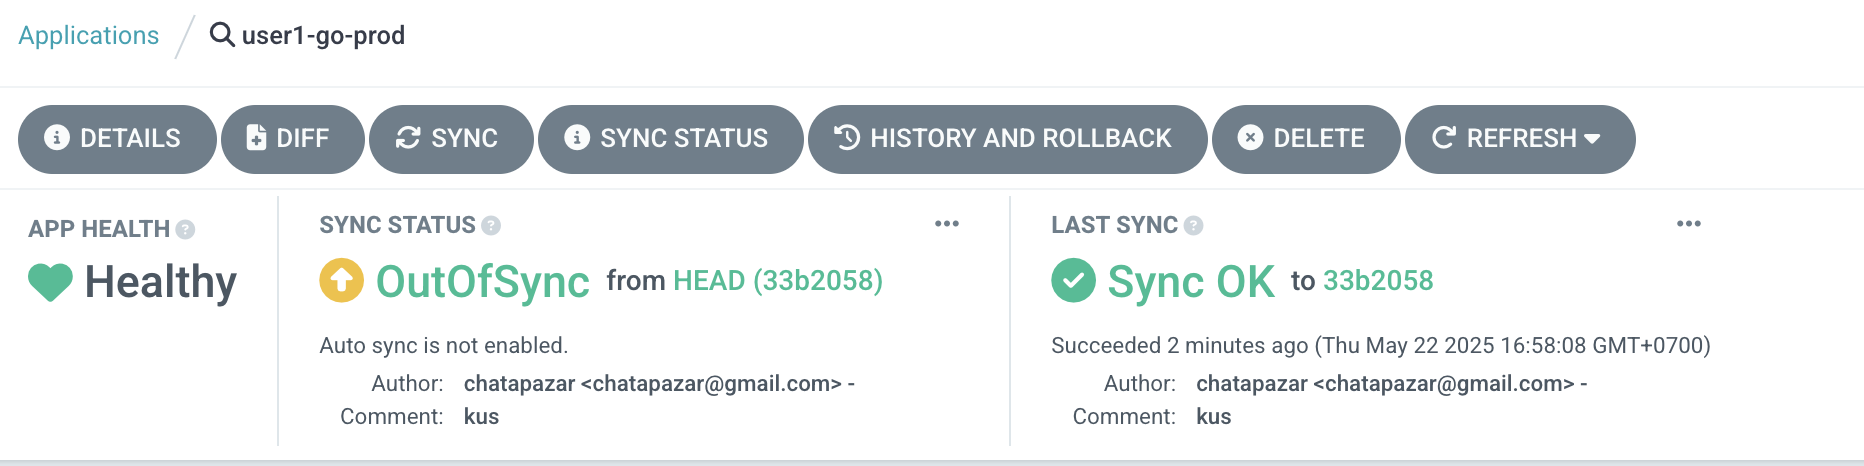Open the HEAD (33b2058) revision link
Image resolution: width=1864 pixels, height=466 pixels.
point(778,280)
